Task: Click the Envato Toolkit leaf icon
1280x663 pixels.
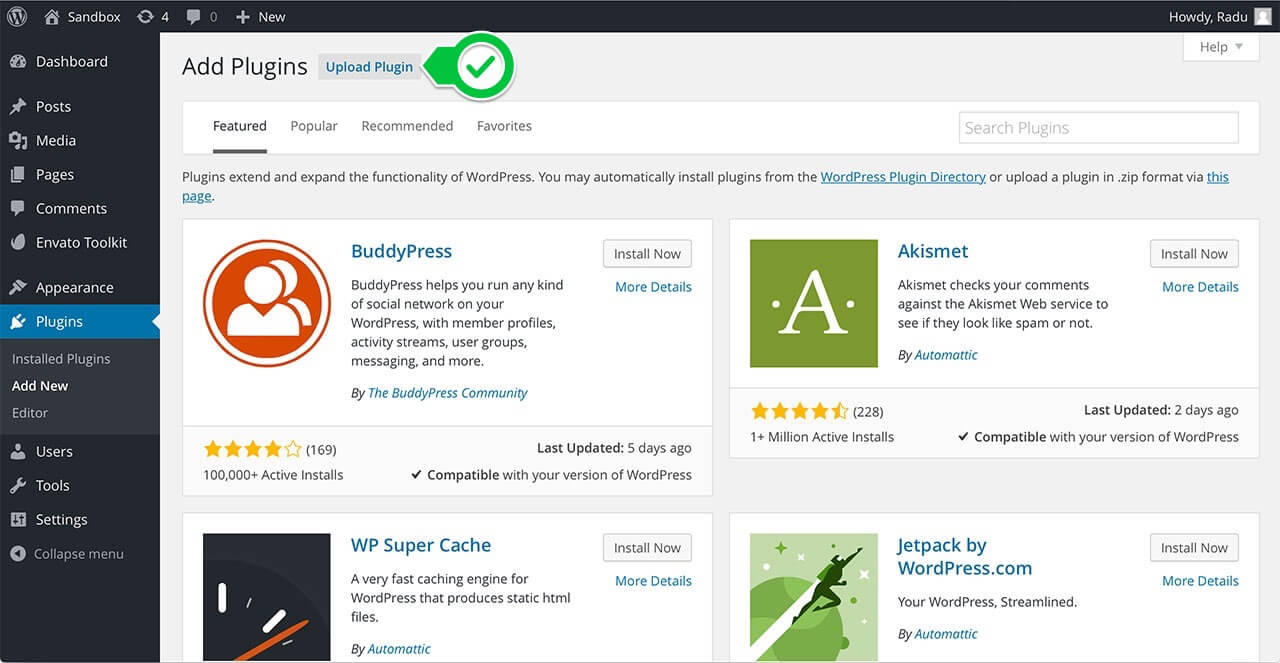Action: [18, 242]
